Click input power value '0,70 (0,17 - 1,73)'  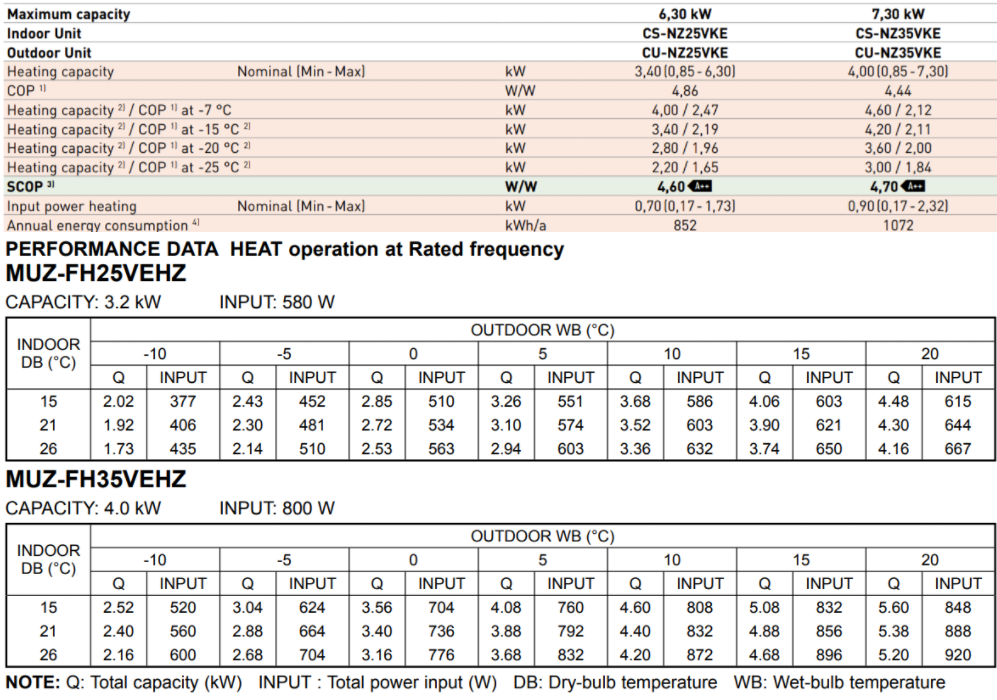(x=685, y=206)
